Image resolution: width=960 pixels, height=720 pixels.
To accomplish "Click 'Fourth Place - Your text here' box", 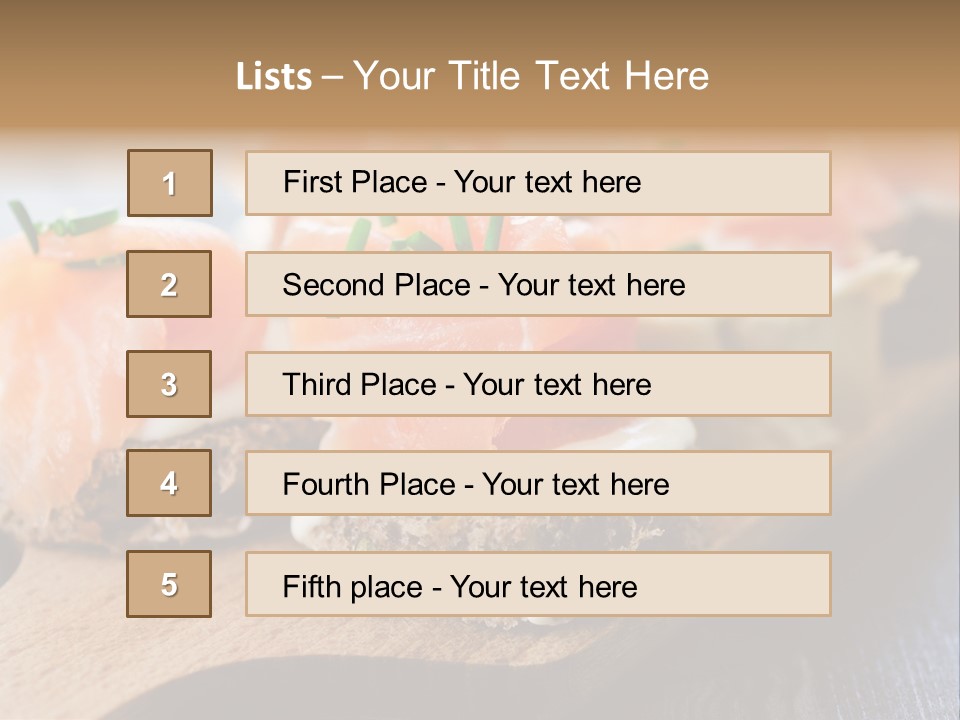I will click(538, 484).
